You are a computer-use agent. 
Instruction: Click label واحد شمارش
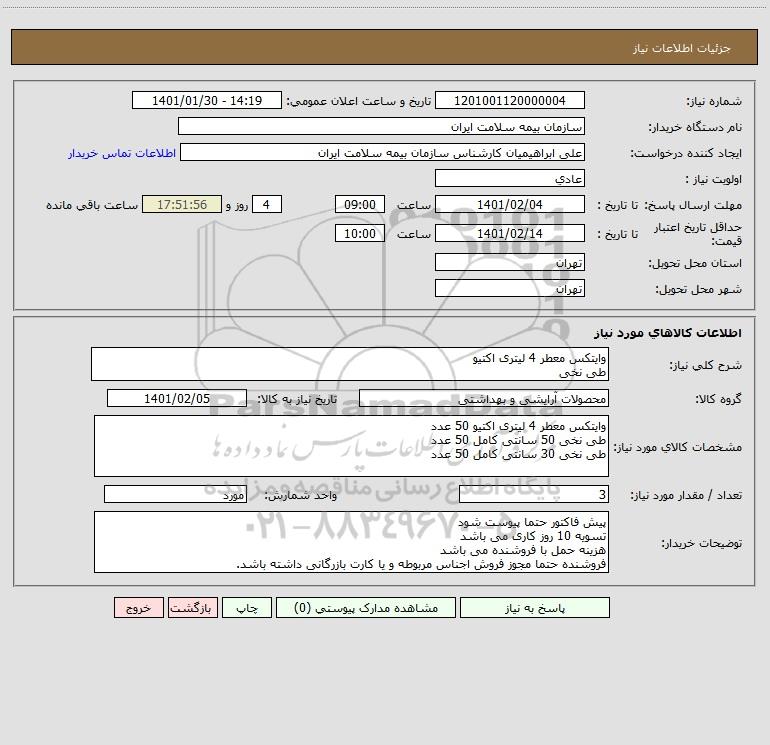[x=301, y=496]
